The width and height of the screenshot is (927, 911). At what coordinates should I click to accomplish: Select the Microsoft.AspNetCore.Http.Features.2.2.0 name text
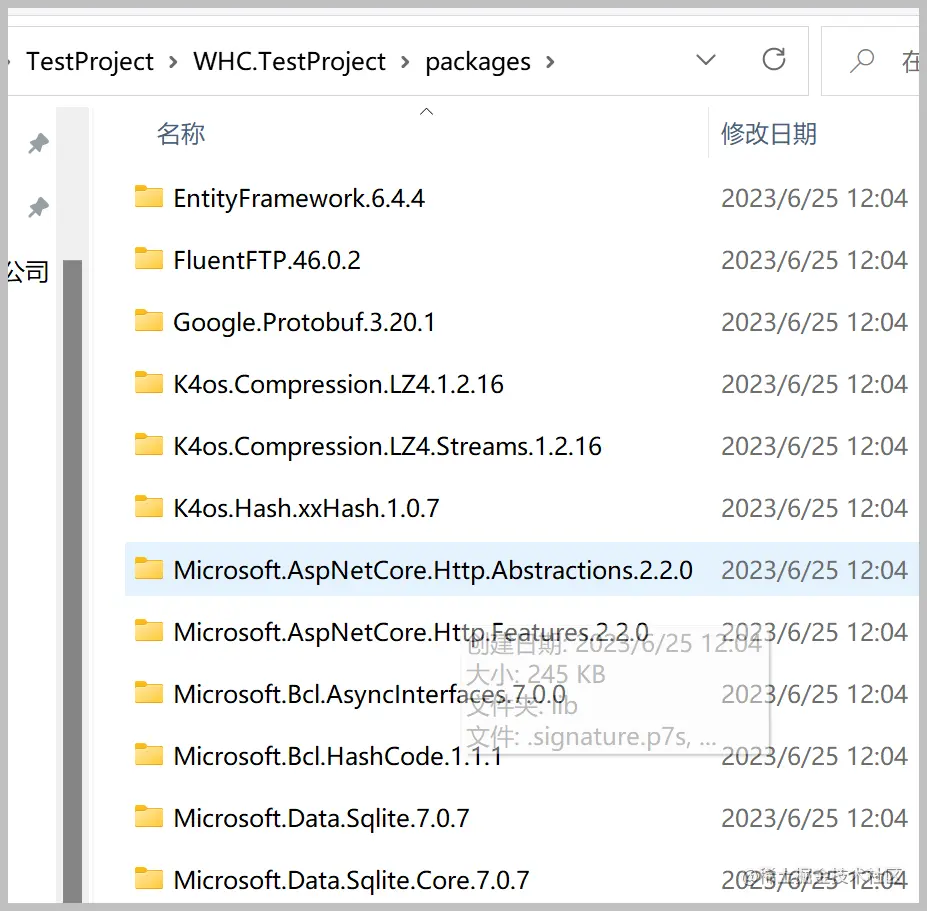tap(411, 633)
